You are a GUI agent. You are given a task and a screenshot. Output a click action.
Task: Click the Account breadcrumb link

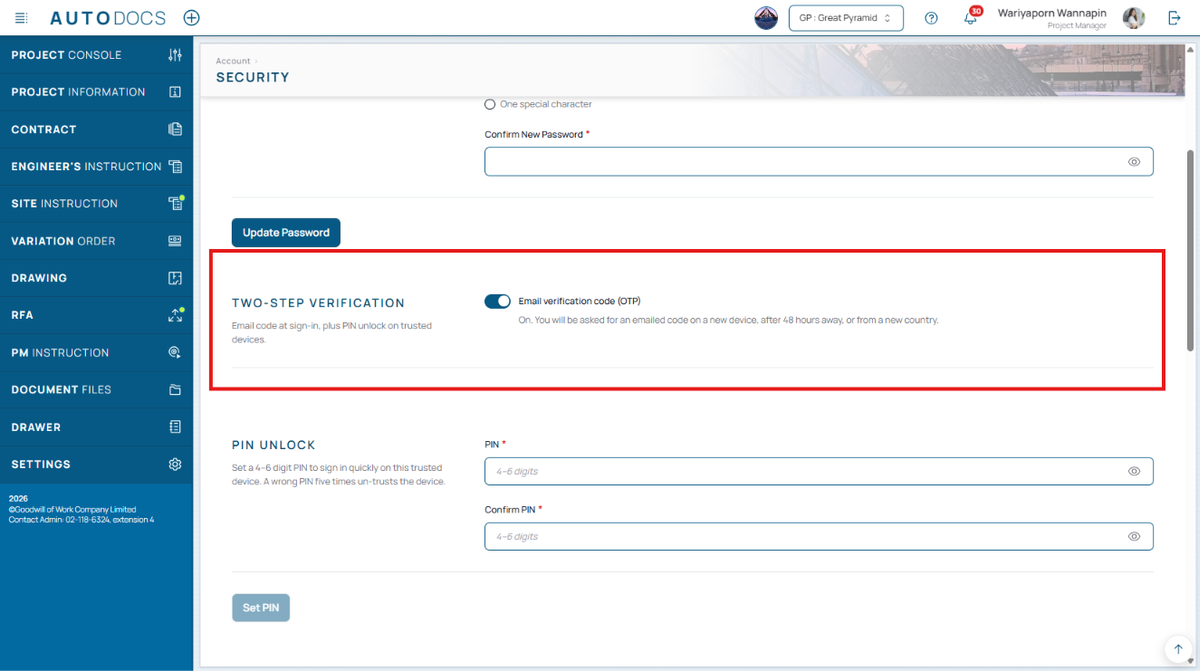pos(233,61)
